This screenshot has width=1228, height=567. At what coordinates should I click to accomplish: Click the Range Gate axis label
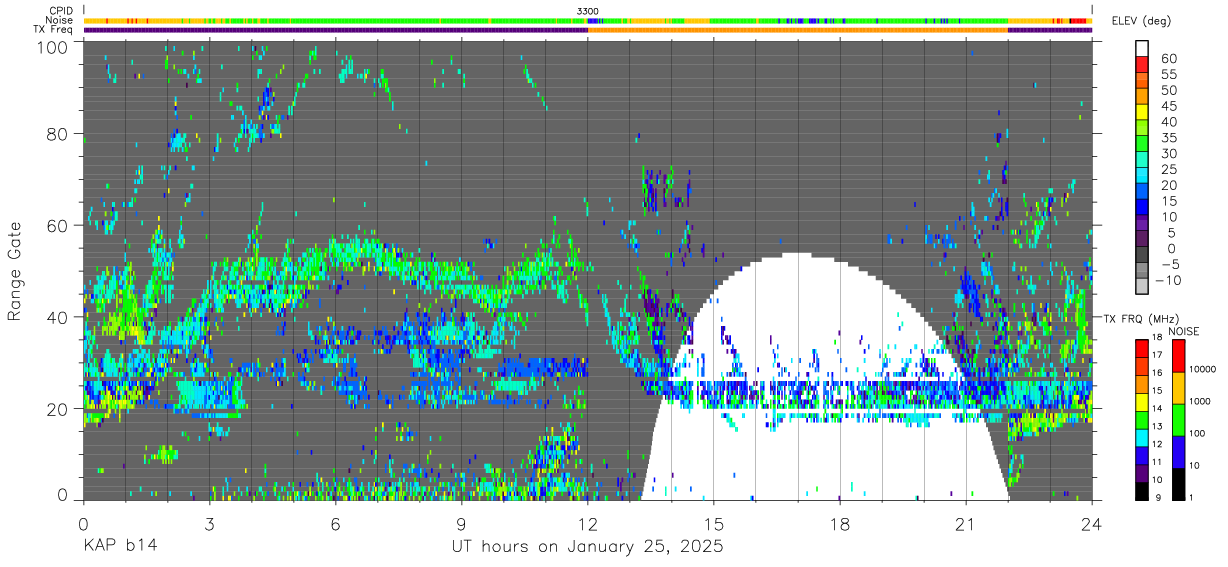15,271
